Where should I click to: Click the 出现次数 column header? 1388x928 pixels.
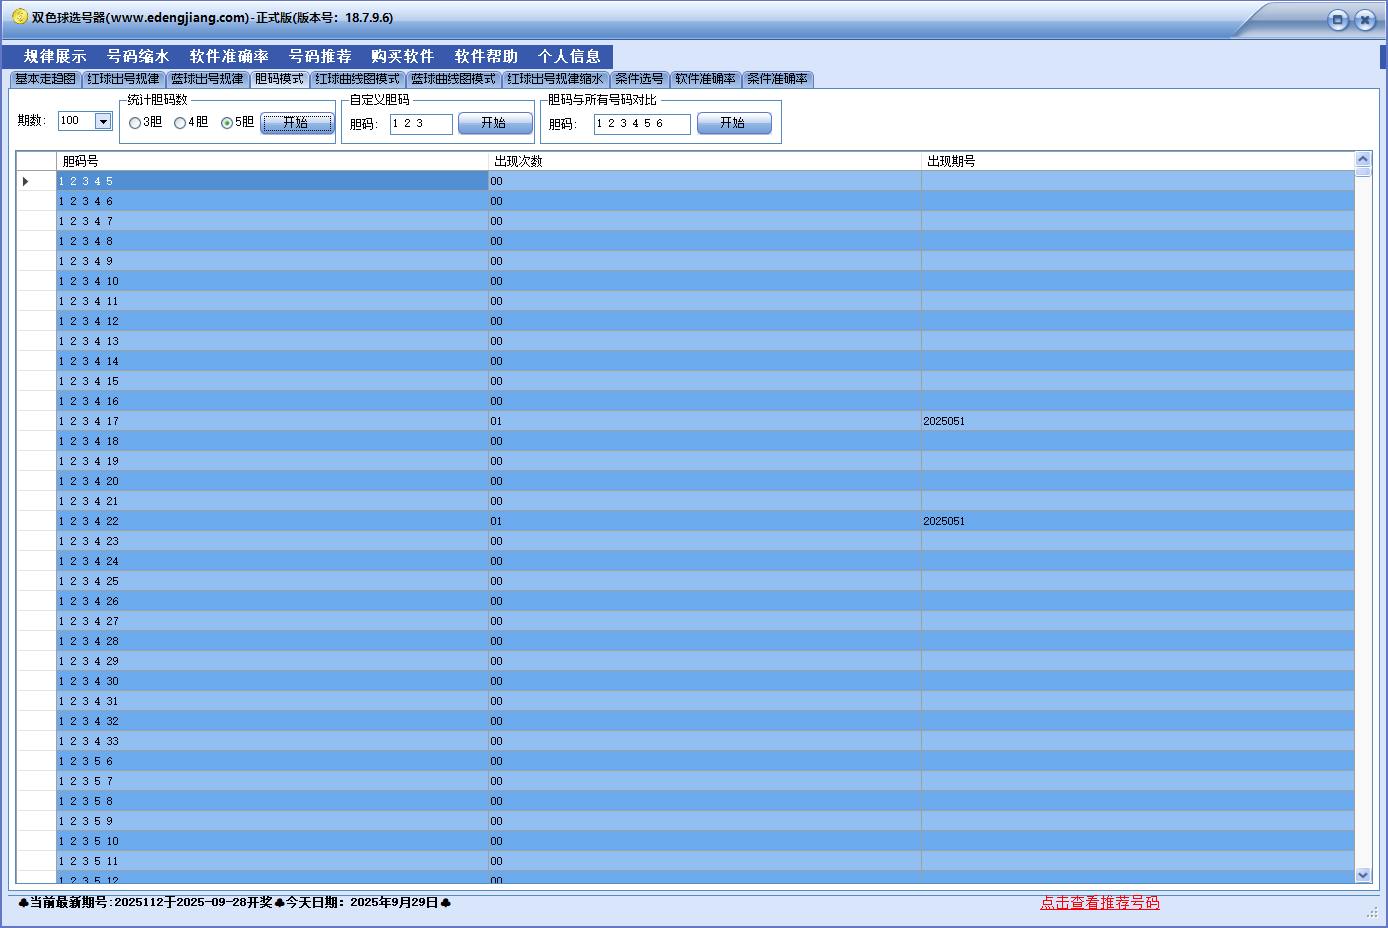(x=518, y=161)
